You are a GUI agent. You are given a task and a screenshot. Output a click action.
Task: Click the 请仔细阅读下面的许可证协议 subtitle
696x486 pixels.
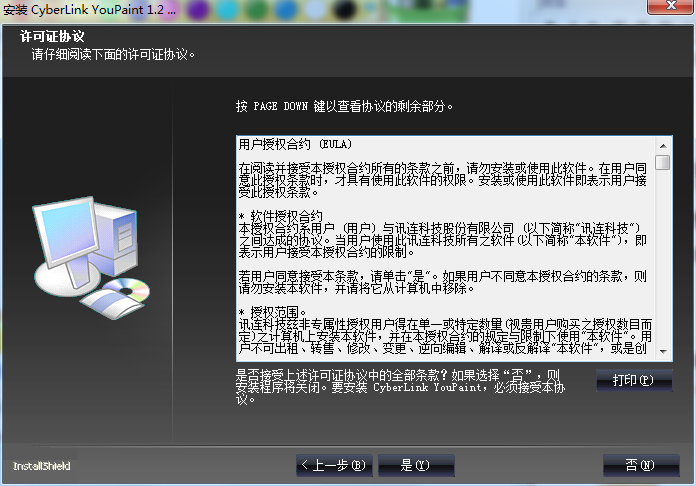[x=113, y=55]
